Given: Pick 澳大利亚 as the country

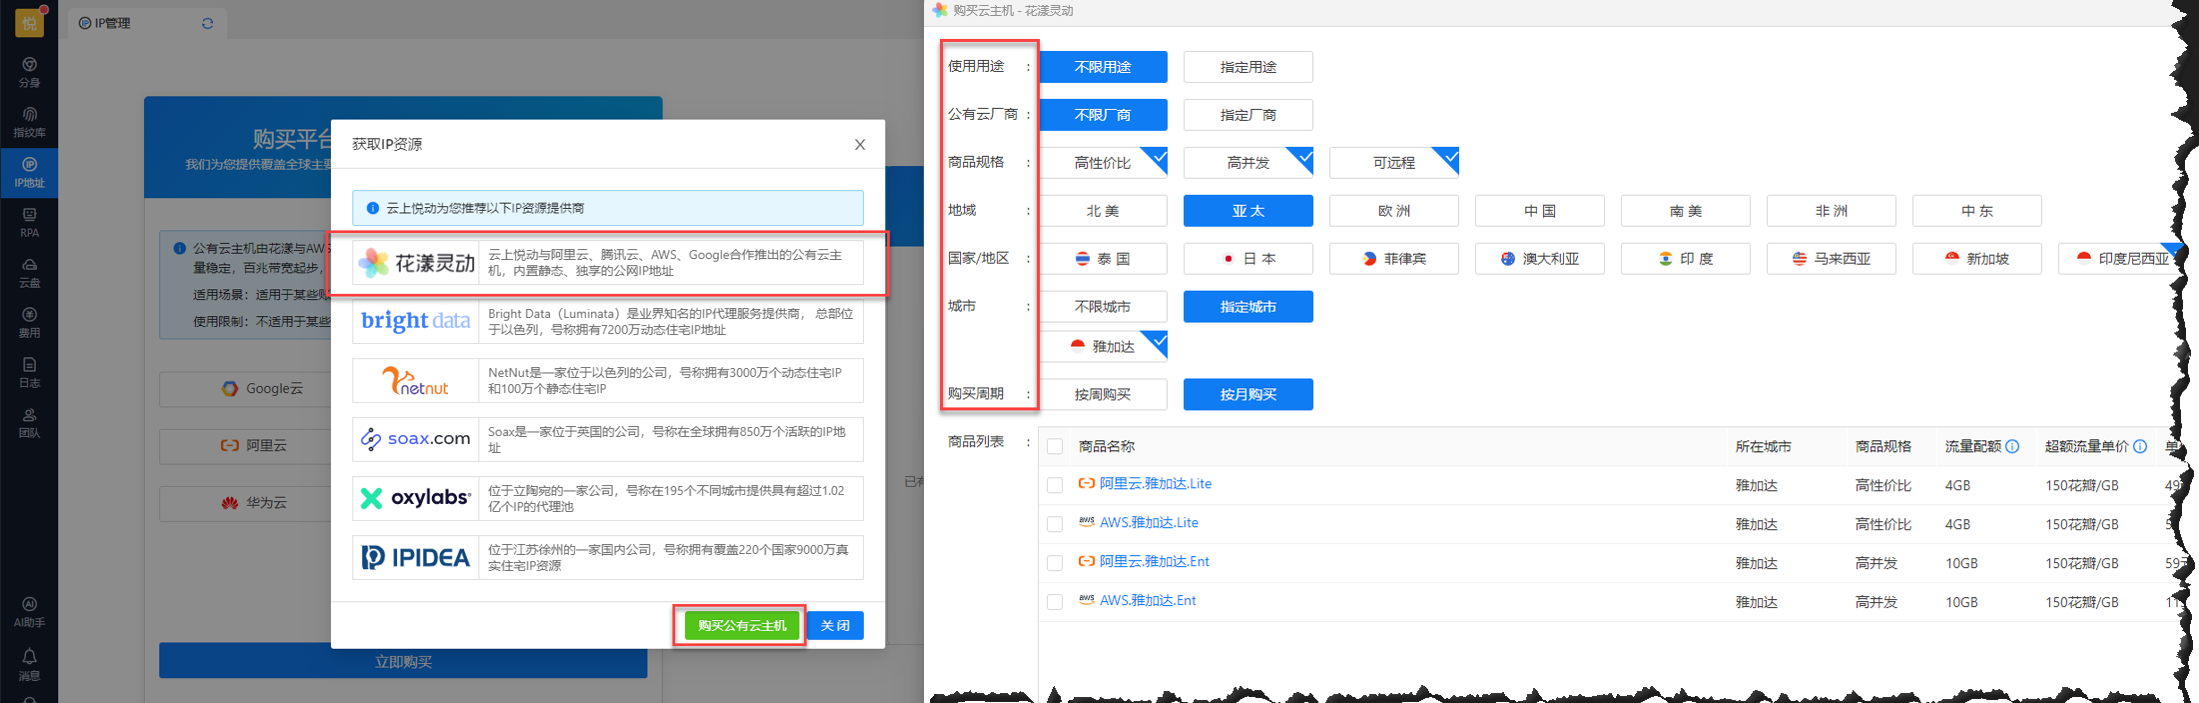Looking at the screenshot, I should (x=1540, y=259).
